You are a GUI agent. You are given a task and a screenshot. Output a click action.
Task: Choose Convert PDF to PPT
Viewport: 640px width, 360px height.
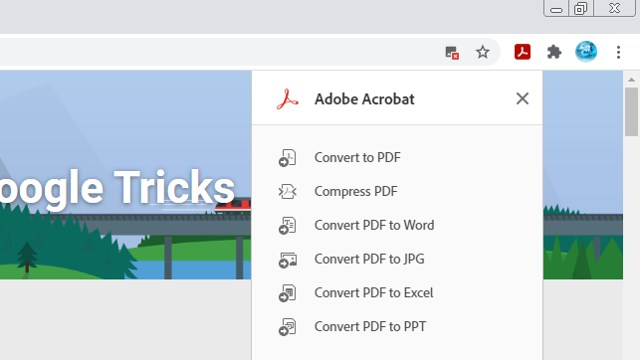pyautogui.click(x=370, y=327)
